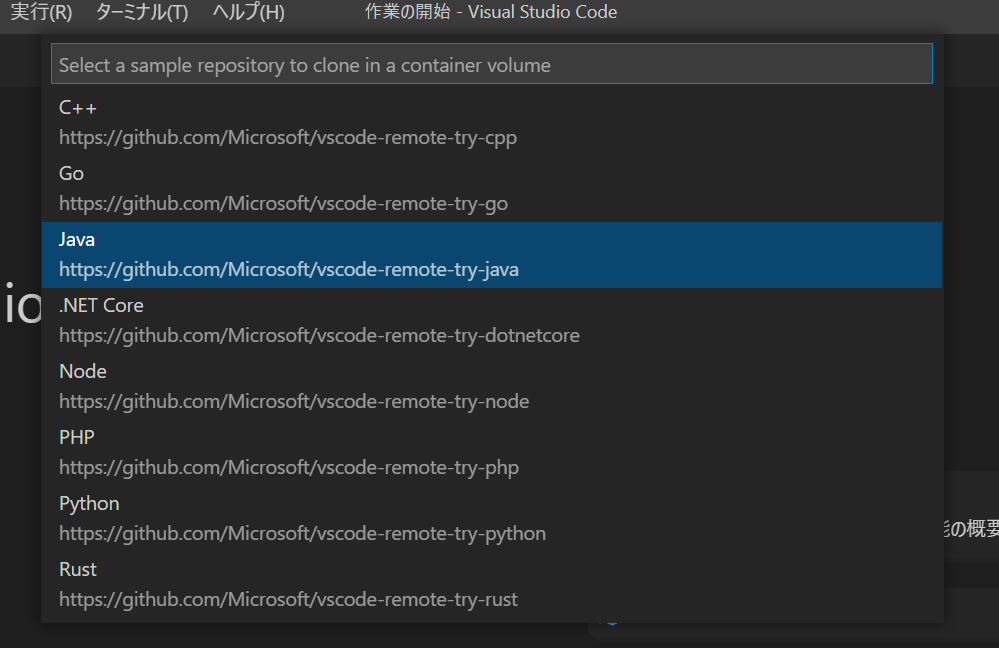Click the vscode-remote-try-dotnetcore URL

pyautogui.click(x=319, y=336)
